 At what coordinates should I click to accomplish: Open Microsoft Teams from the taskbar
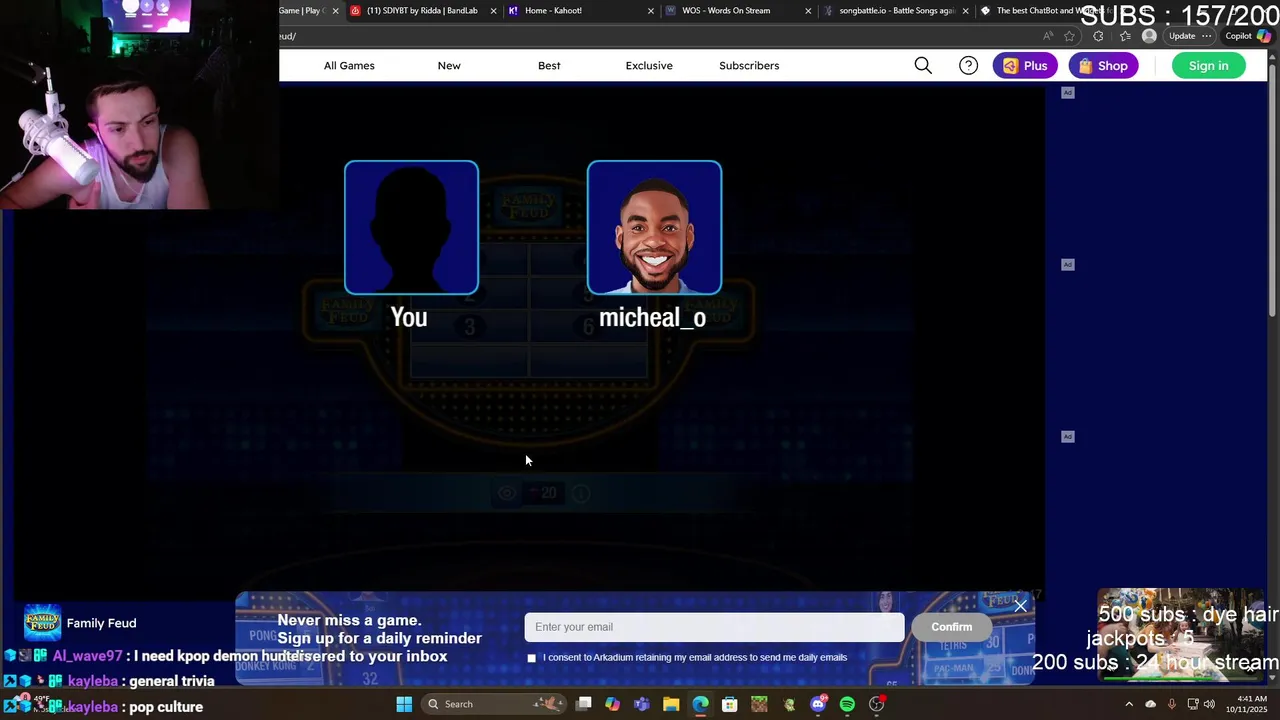tap(642, 704)
